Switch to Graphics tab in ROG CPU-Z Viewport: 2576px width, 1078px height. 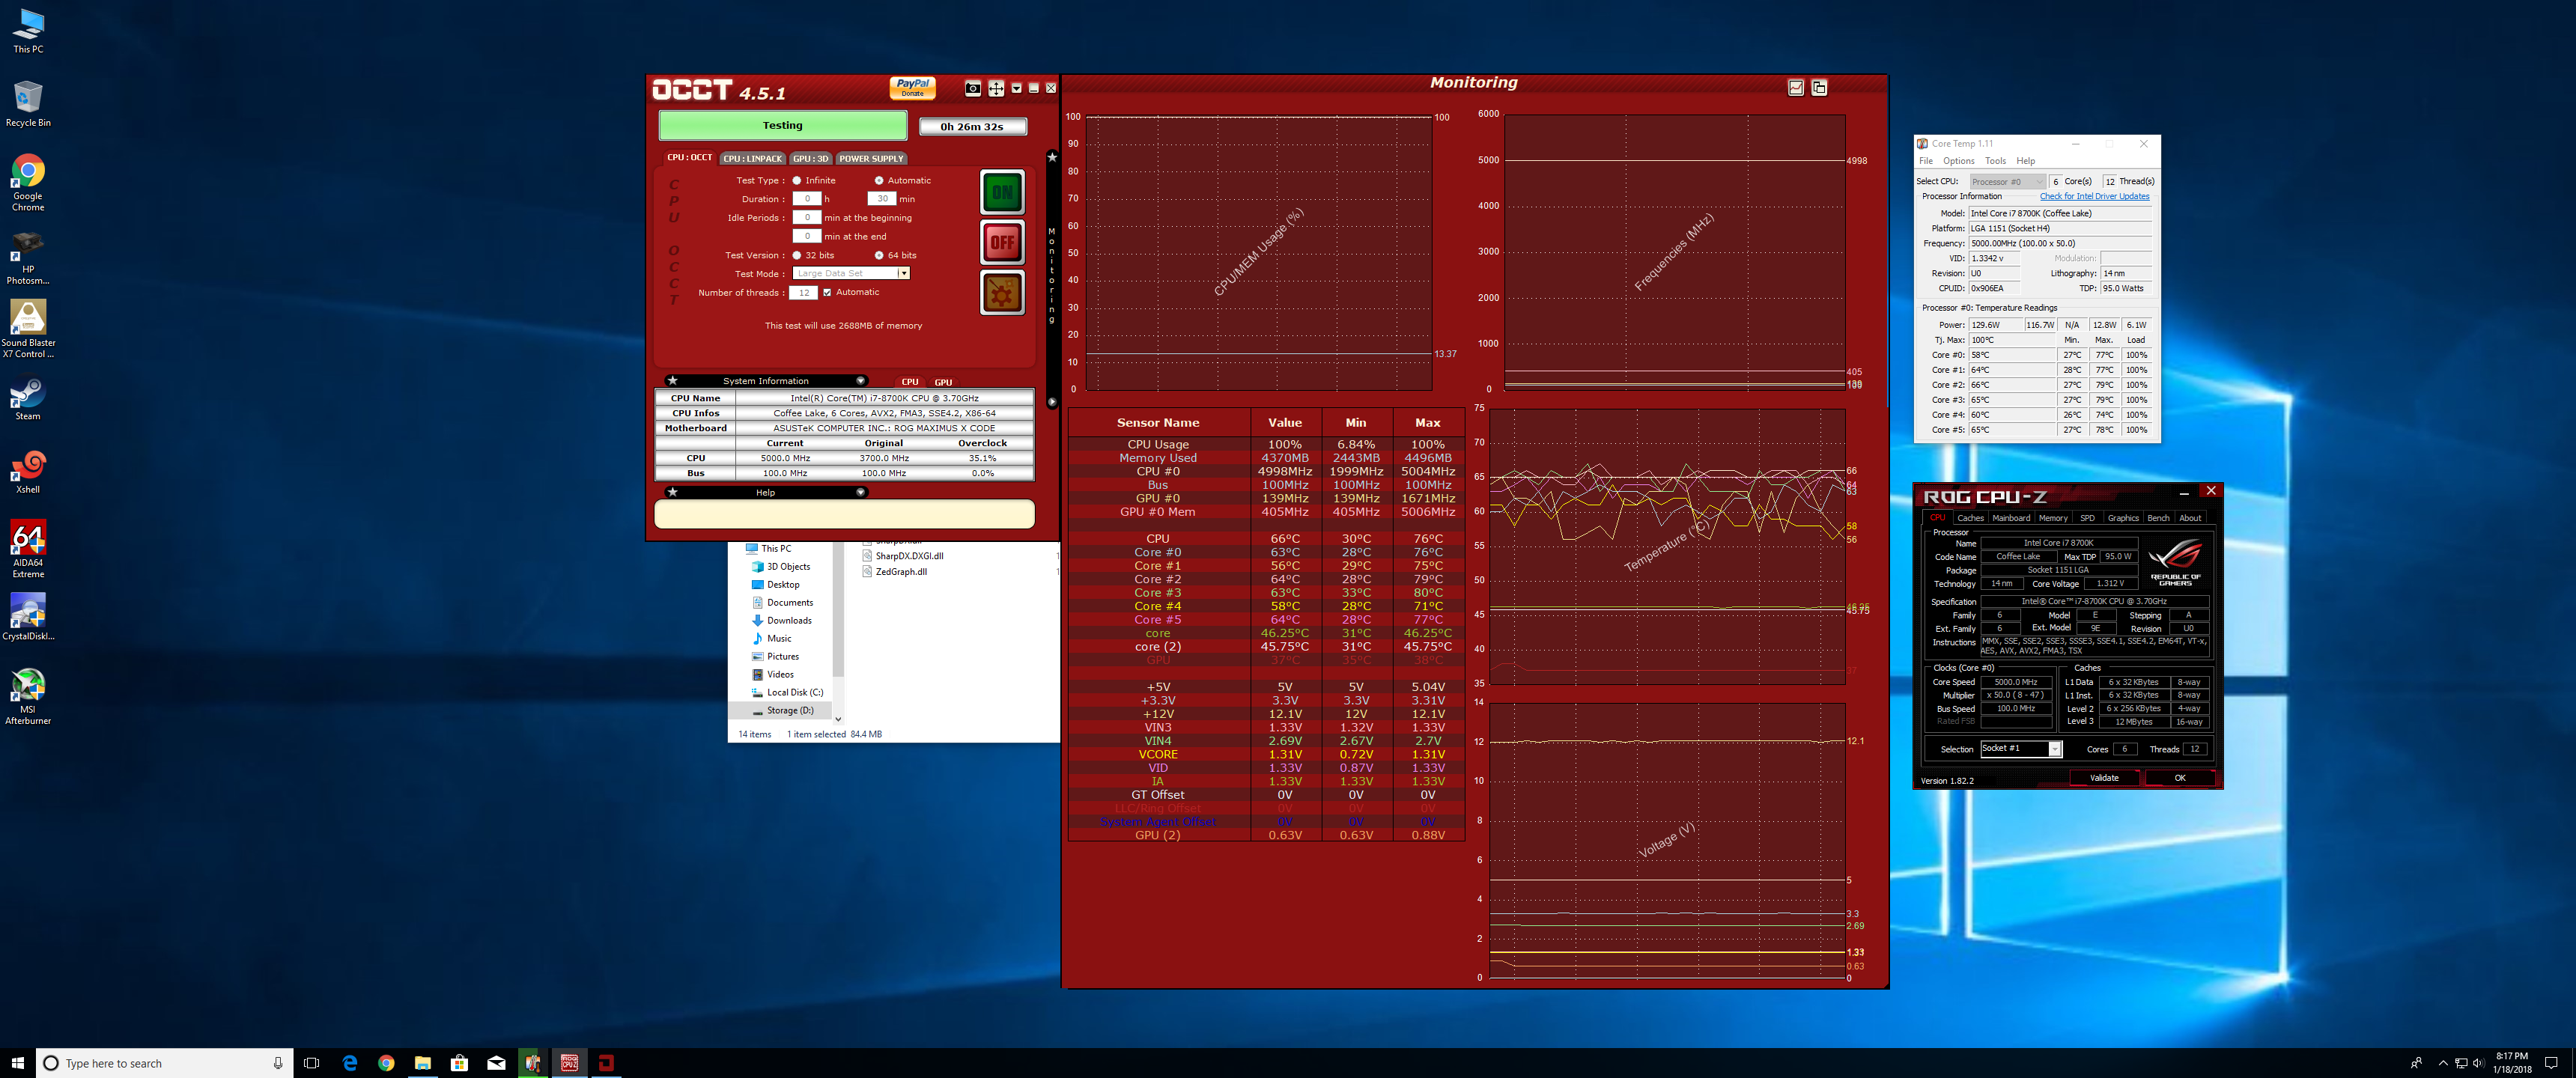pyautogui.click(x=2123, y=518)
